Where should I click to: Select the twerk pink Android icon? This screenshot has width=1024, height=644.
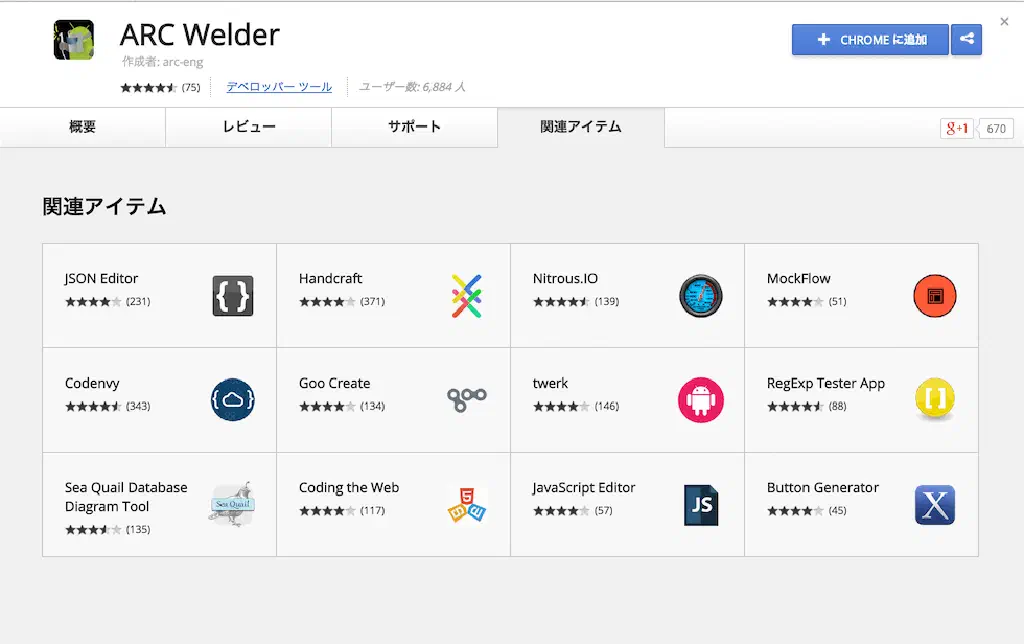click(700, 400)
